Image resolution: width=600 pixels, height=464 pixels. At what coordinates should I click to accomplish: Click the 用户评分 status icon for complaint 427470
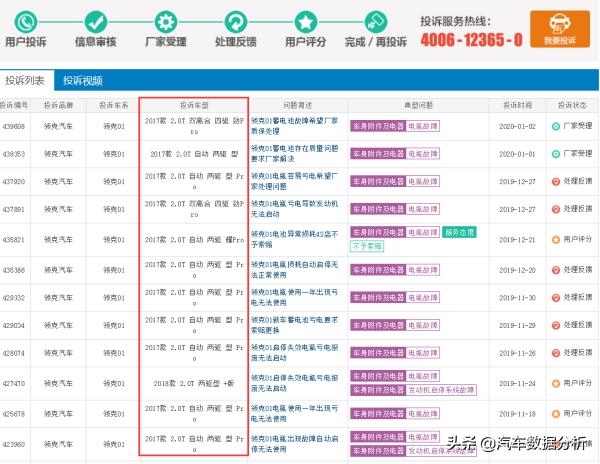(x=556, y=383)
